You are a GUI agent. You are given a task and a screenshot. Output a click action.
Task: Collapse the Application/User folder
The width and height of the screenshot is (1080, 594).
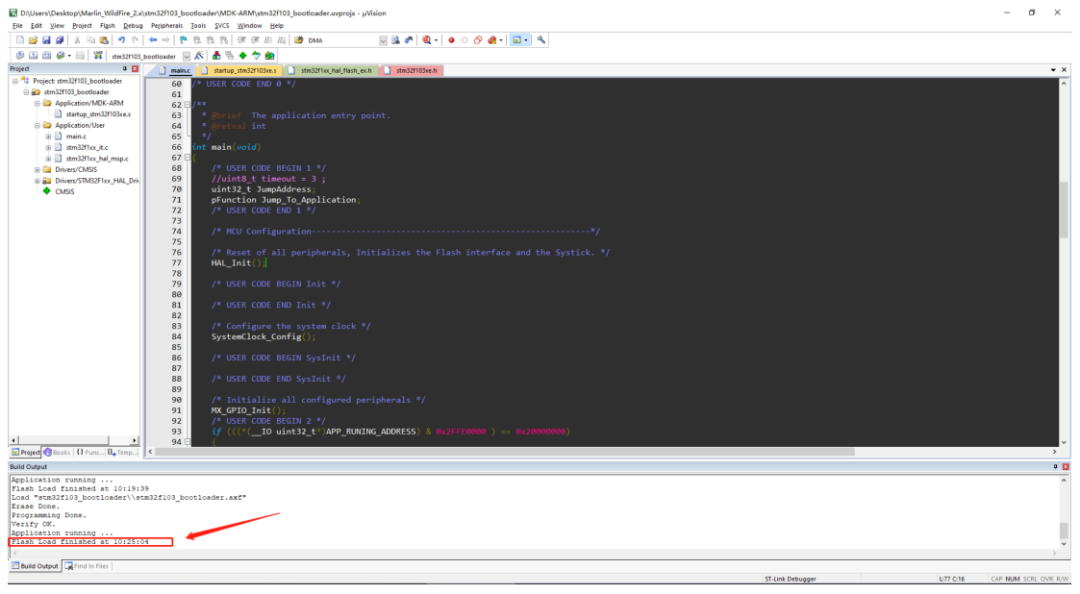pos(37,125)
